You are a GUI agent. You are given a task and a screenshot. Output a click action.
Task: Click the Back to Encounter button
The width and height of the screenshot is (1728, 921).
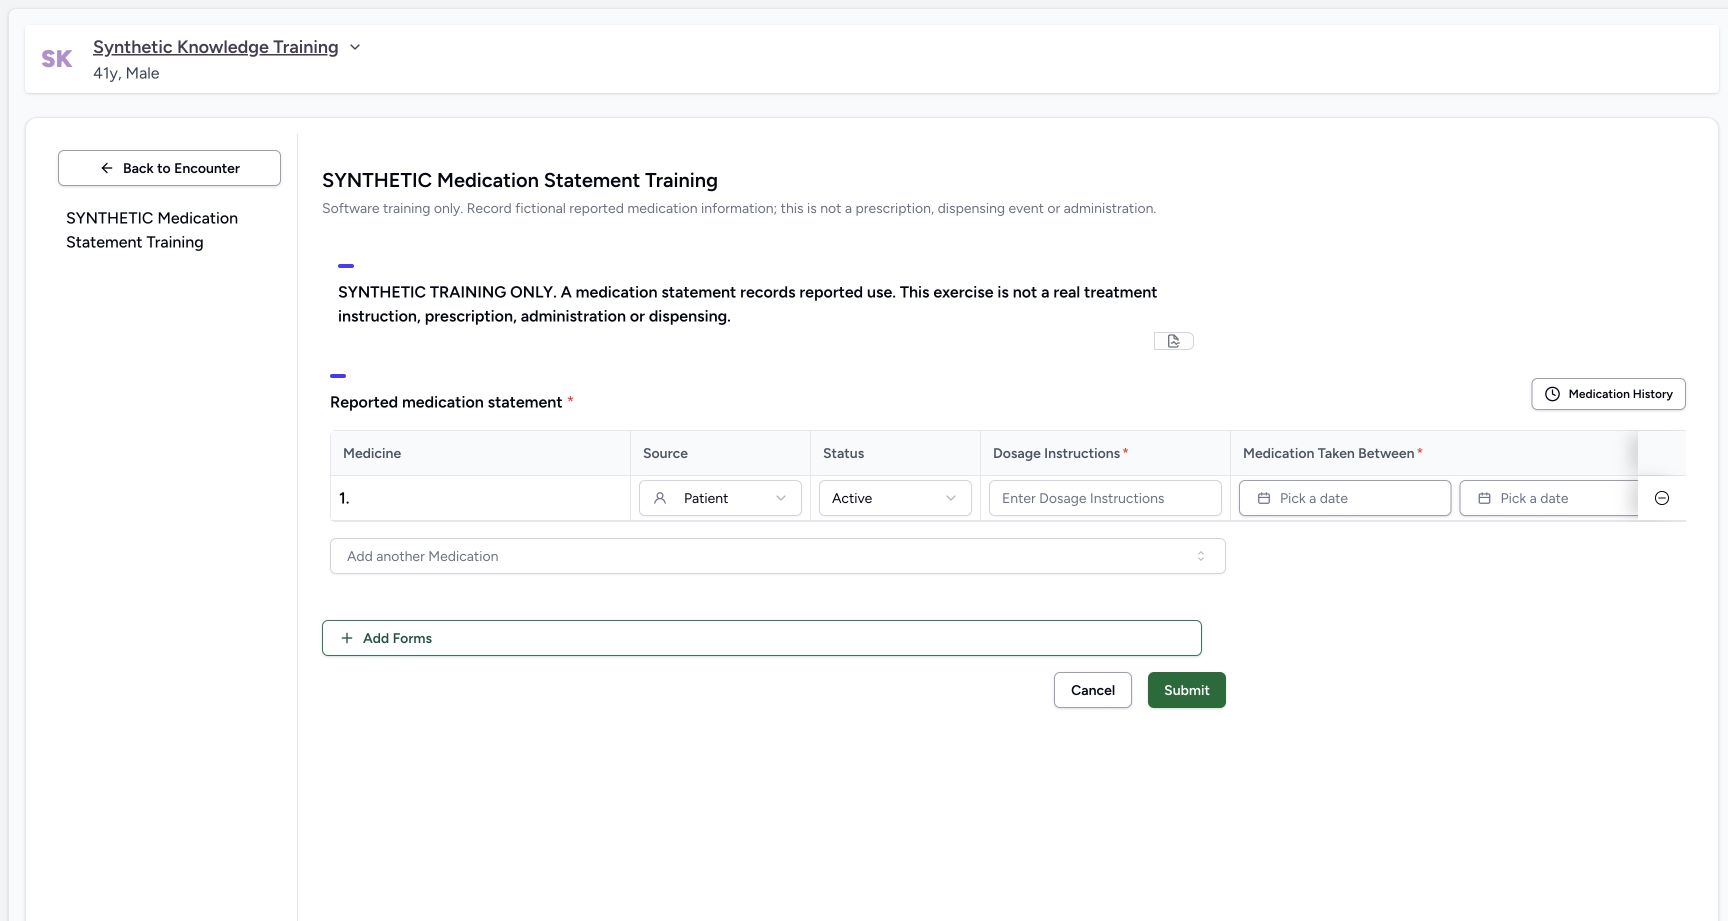pos(169,168)
